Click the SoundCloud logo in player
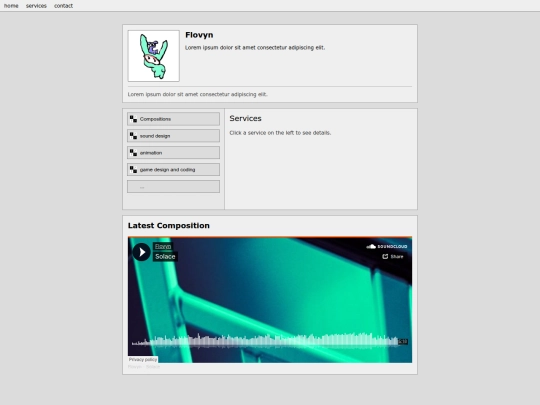Image resolution: width=540 pixels, height=405 pixels. click(x=386, y=246)
